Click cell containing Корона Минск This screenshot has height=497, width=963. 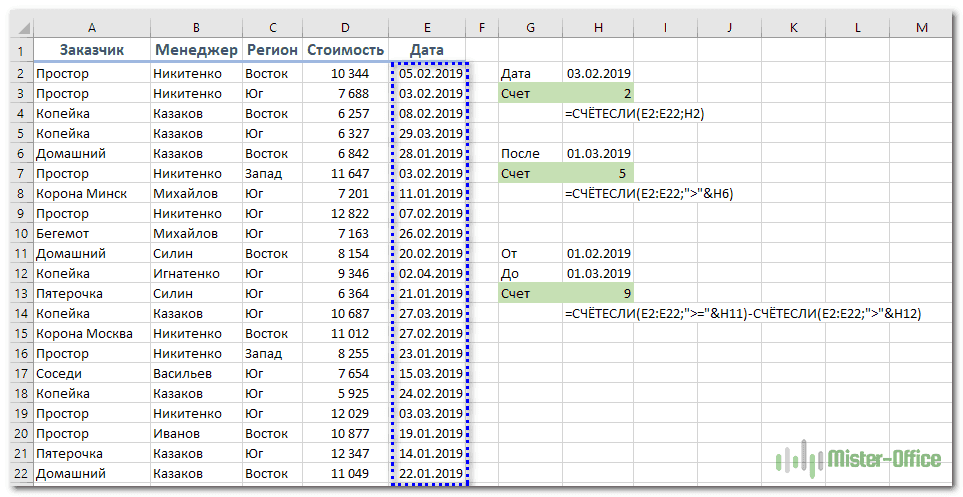click(x=91, y=193)
